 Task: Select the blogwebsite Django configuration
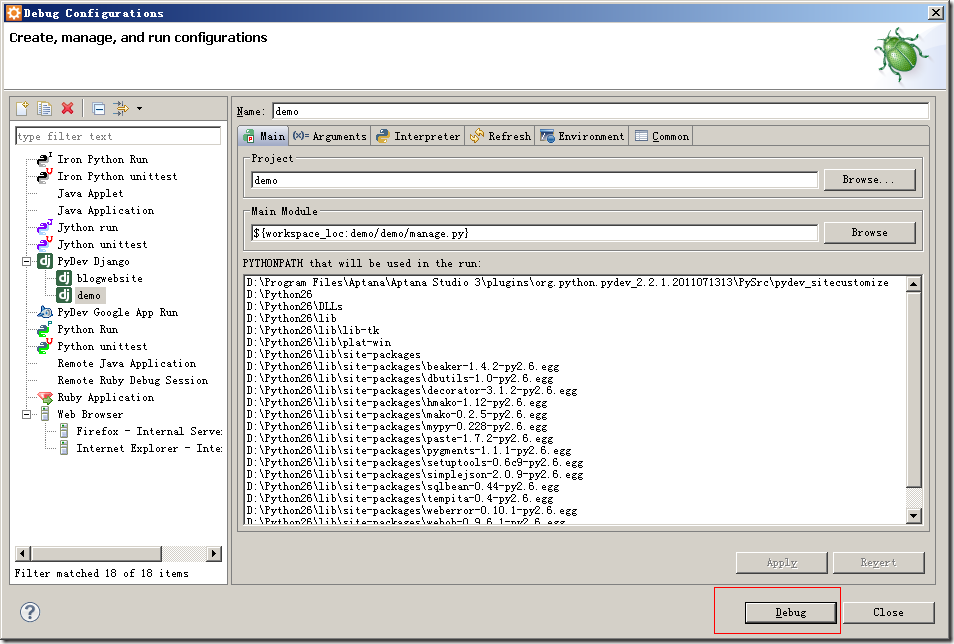(109, 278)
